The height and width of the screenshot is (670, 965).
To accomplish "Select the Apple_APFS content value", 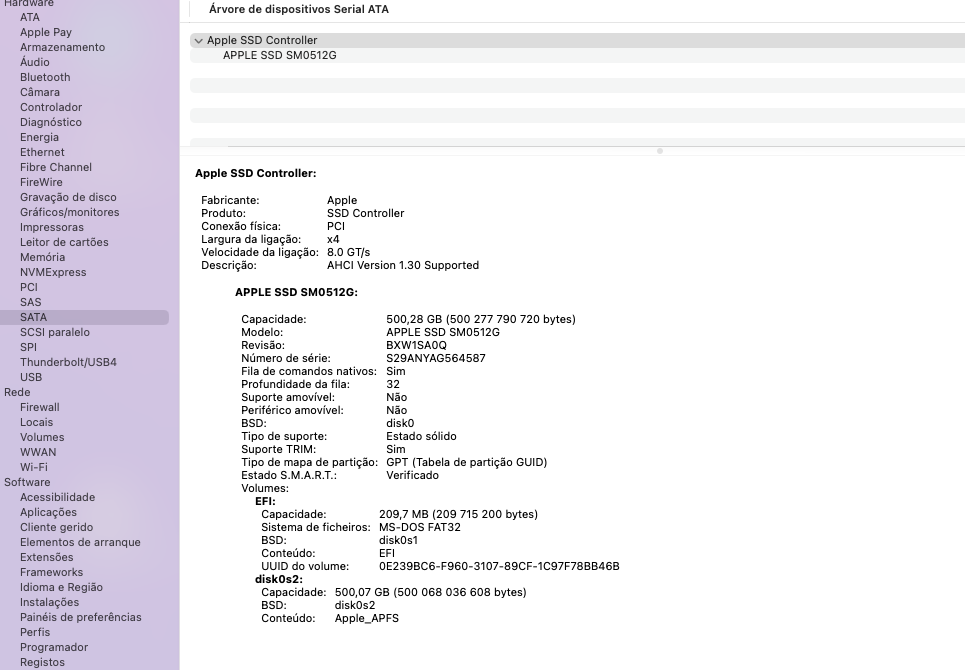I will (366, 618).
